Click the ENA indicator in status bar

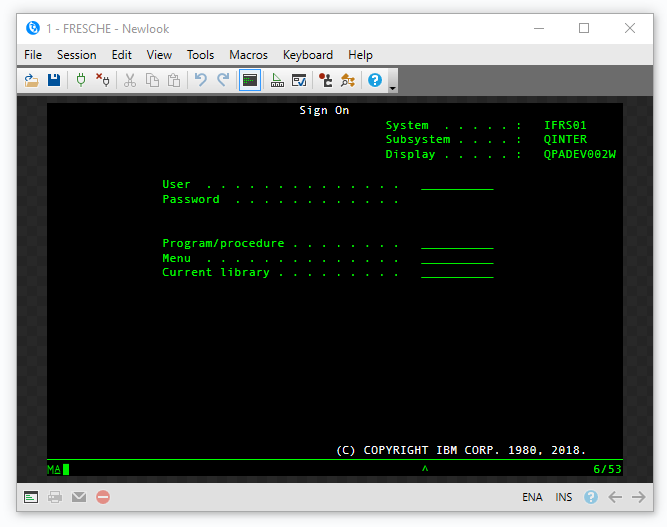pos(532,497)
